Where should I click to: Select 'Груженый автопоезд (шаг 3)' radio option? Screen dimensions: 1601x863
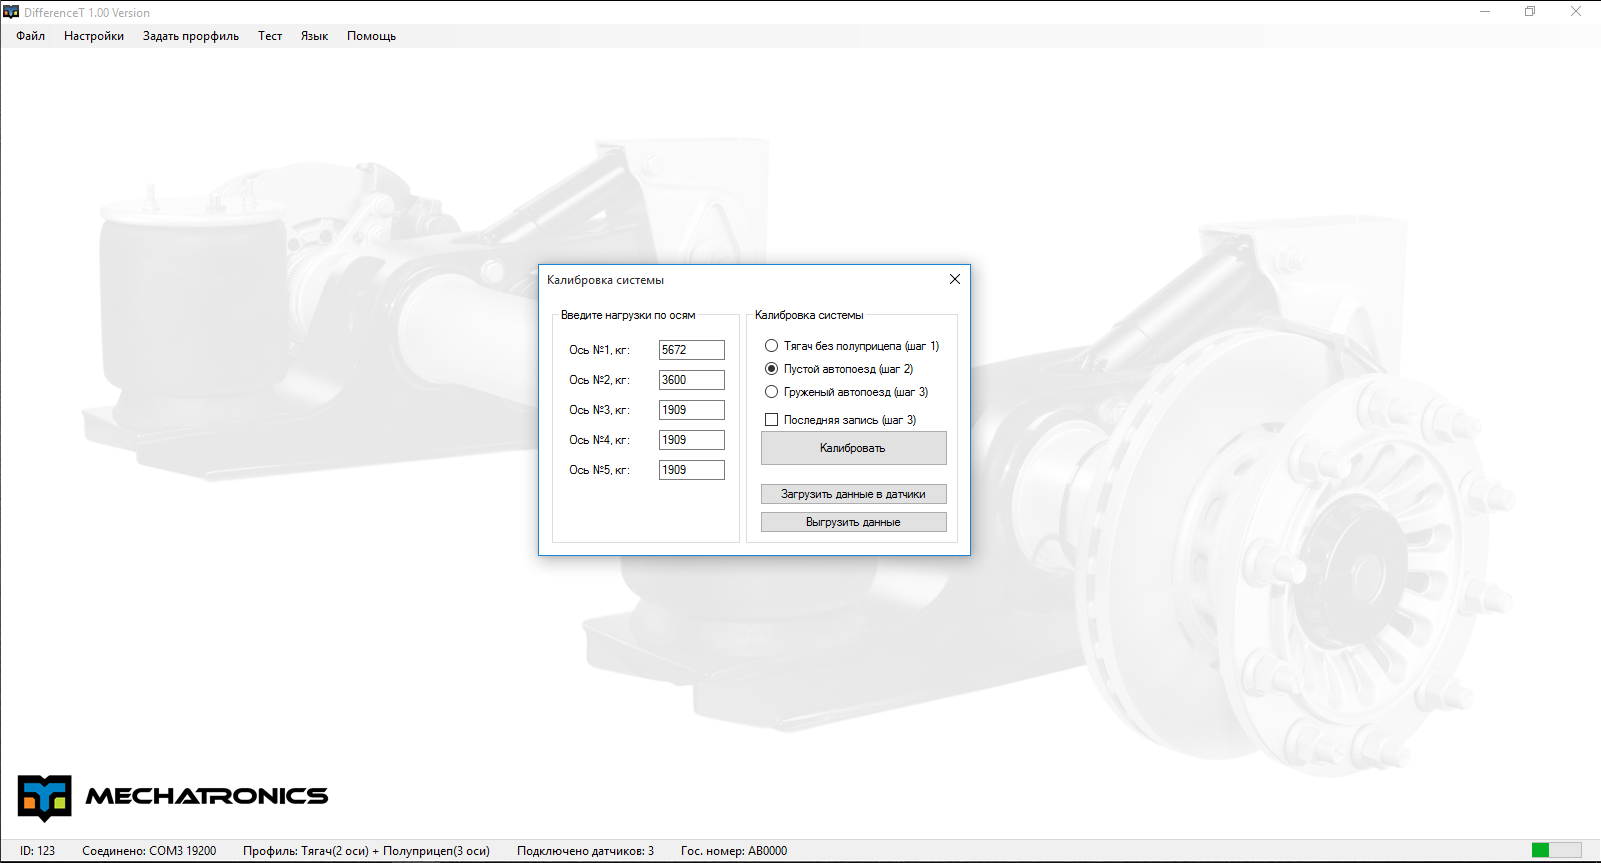tap(771, 392)
